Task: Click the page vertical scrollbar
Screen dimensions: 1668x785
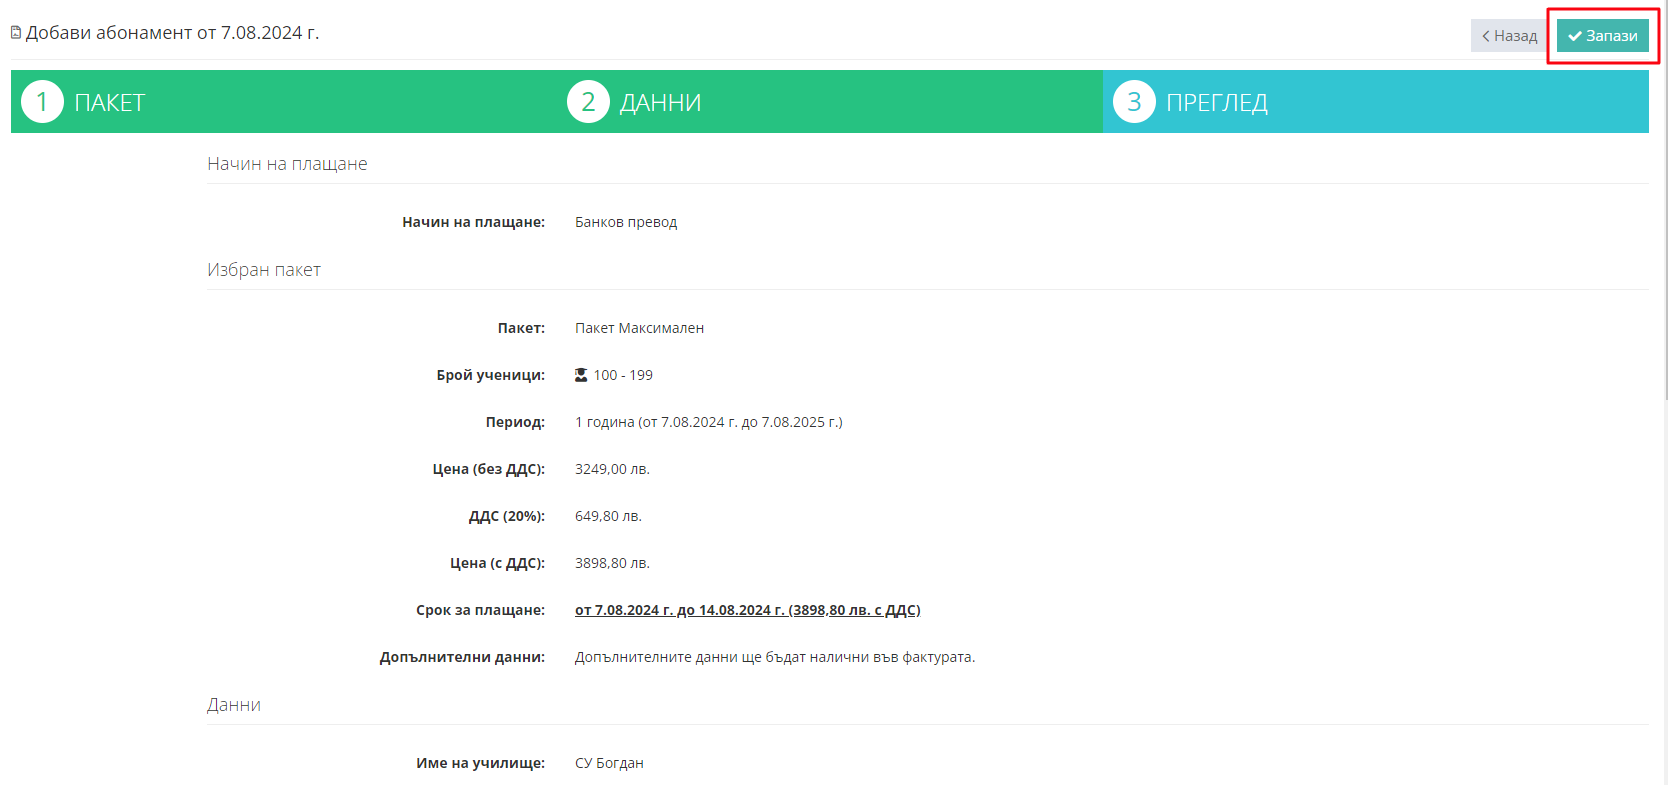Action: tap(1664, 200)
